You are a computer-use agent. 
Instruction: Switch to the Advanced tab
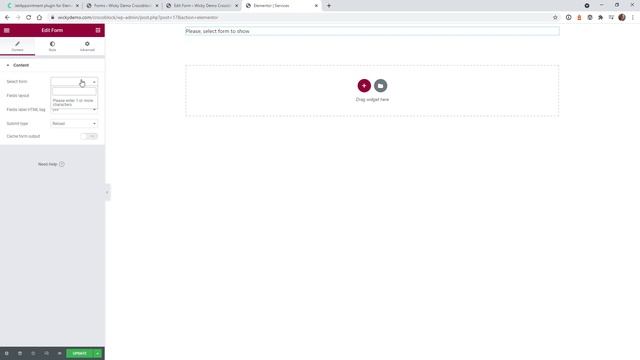[x=87, y=46]
